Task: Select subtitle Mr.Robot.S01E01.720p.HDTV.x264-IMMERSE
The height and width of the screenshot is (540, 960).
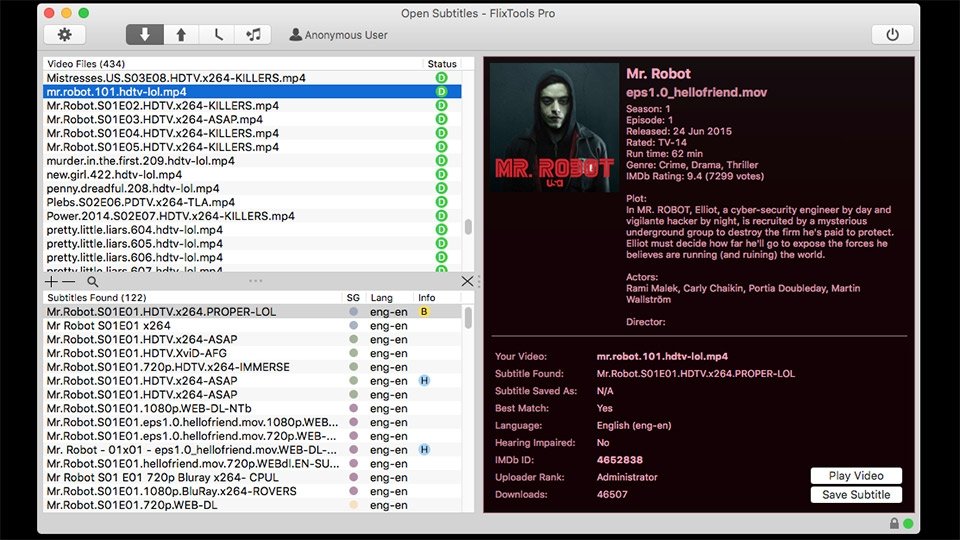Action: (252, 367)
